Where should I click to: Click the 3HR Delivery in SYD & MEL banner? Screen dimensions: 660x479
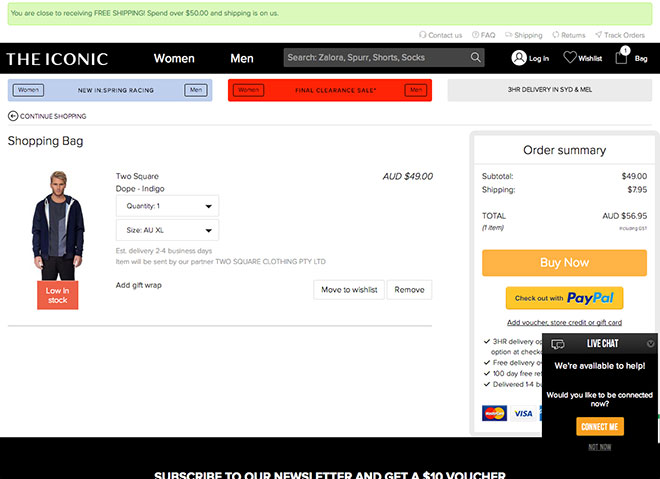click(550, 90)
